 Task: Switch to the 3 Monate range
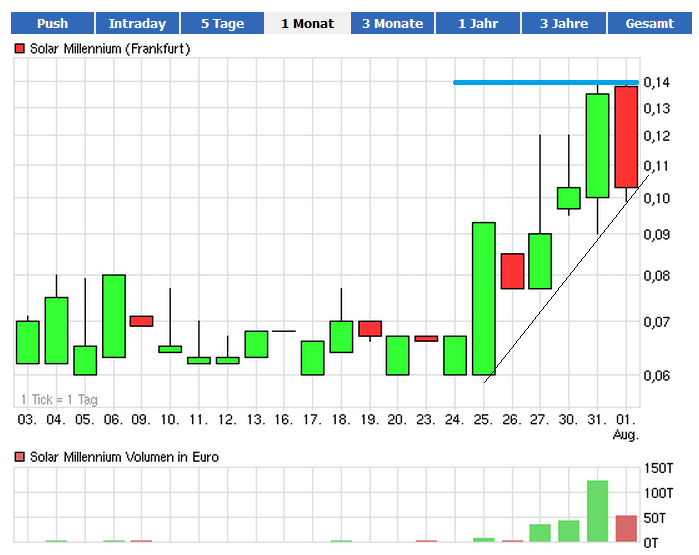[x=393, y=23]
